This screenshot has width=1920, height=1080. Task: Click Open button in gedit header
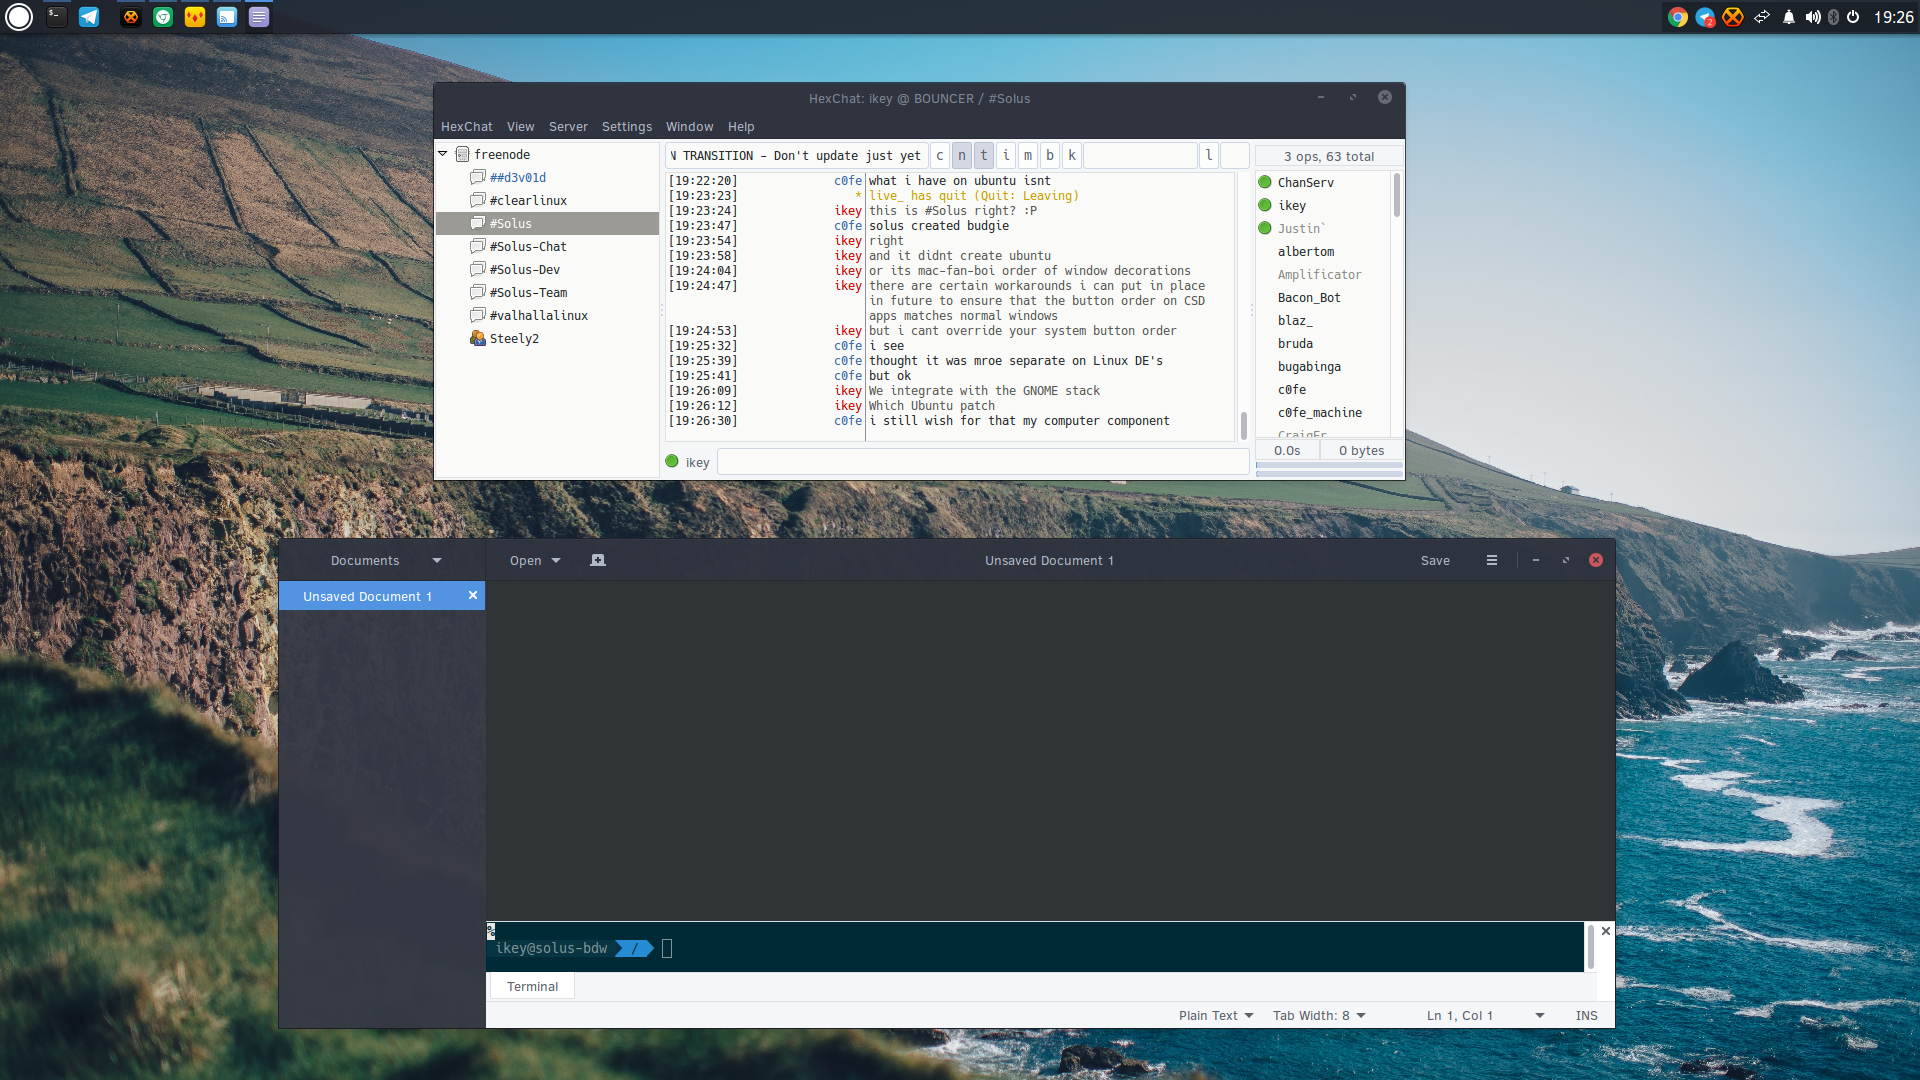525,560
